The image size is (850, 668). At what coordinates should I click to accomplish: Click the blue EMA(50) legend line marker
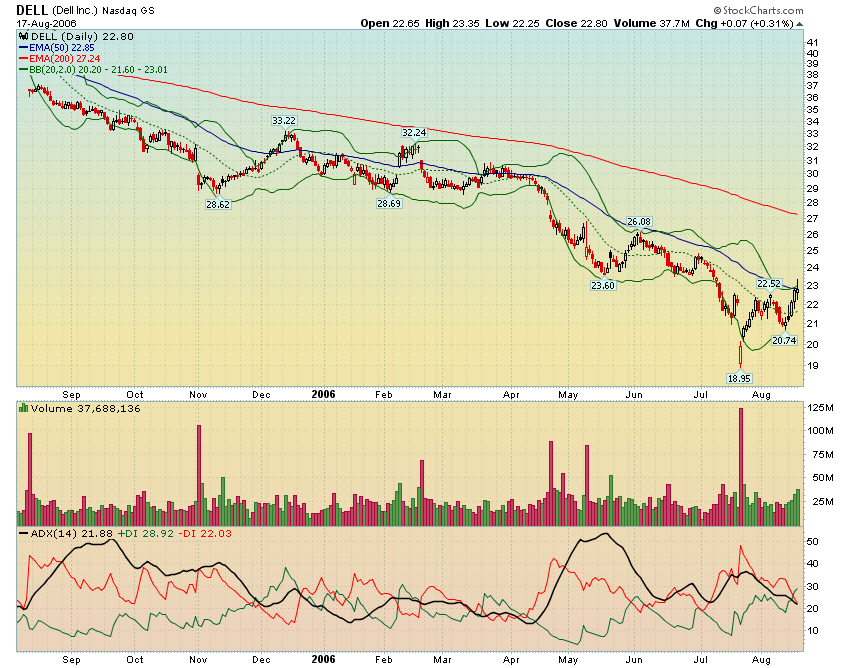pyautogui.click(x=23, y=48)
